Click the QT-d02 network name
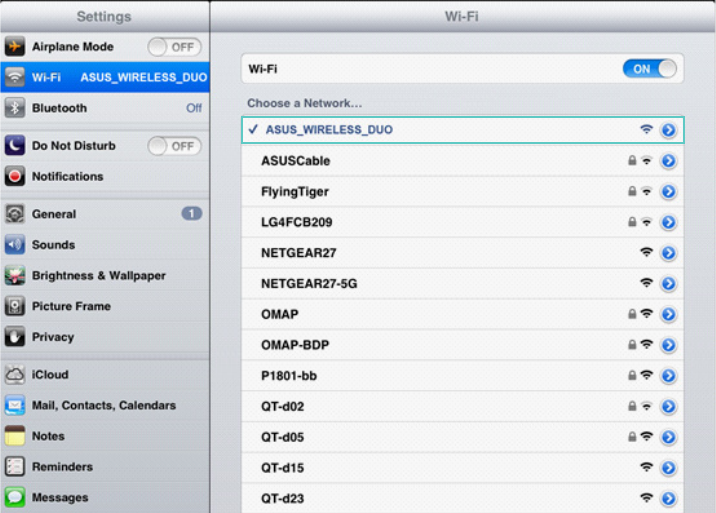Screen dimensions: 716x513 (x=282, y=406)
